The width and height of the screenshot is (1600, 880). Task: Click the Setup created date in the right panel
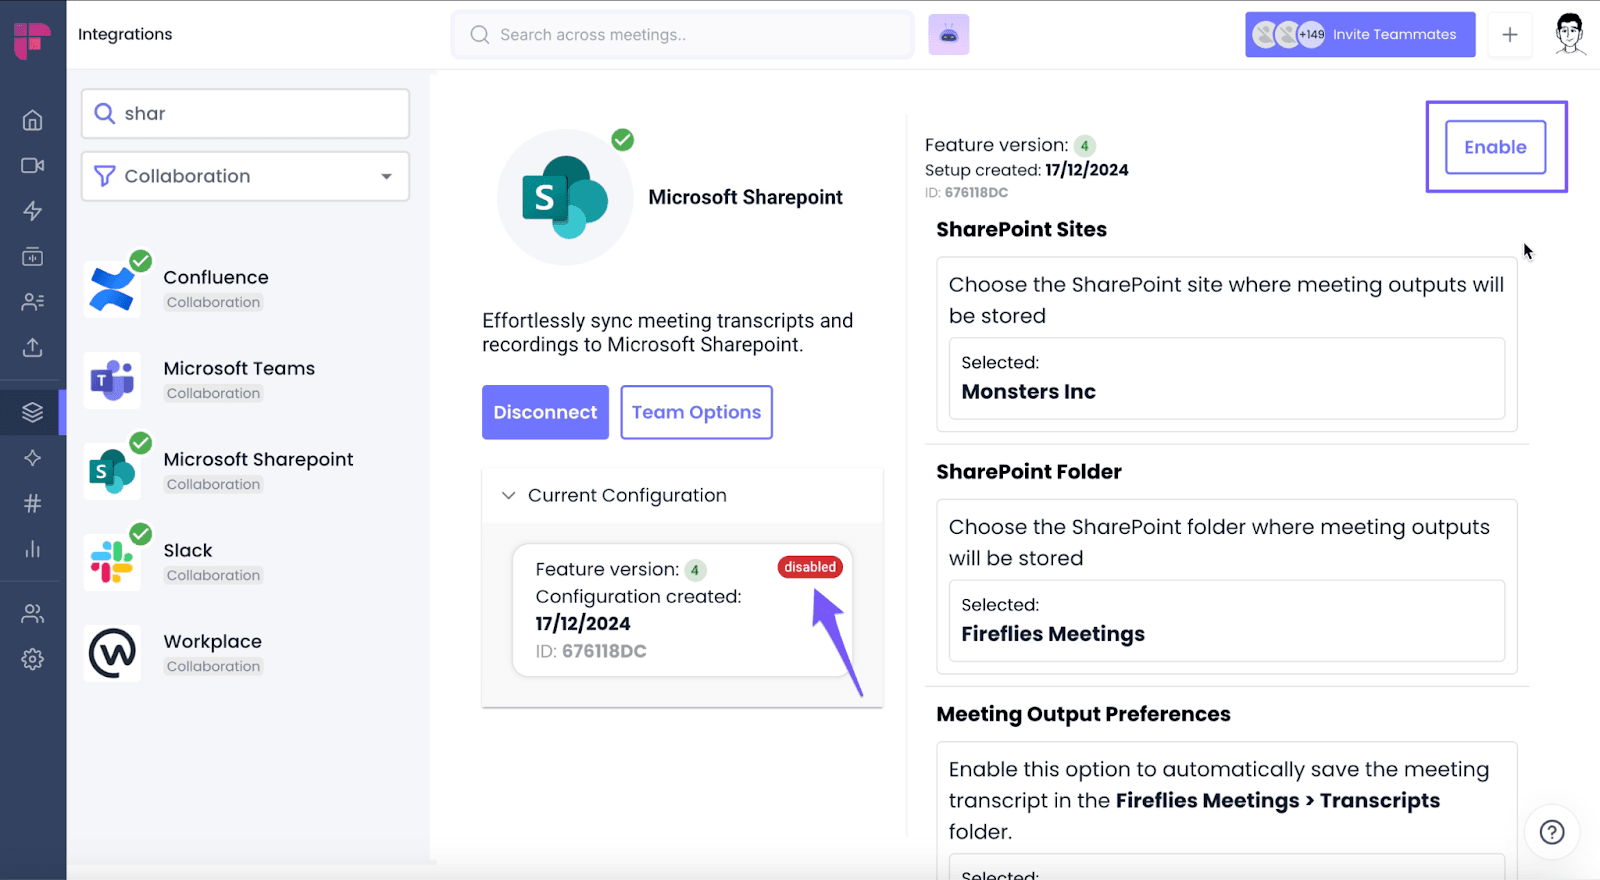(1087, 170)
